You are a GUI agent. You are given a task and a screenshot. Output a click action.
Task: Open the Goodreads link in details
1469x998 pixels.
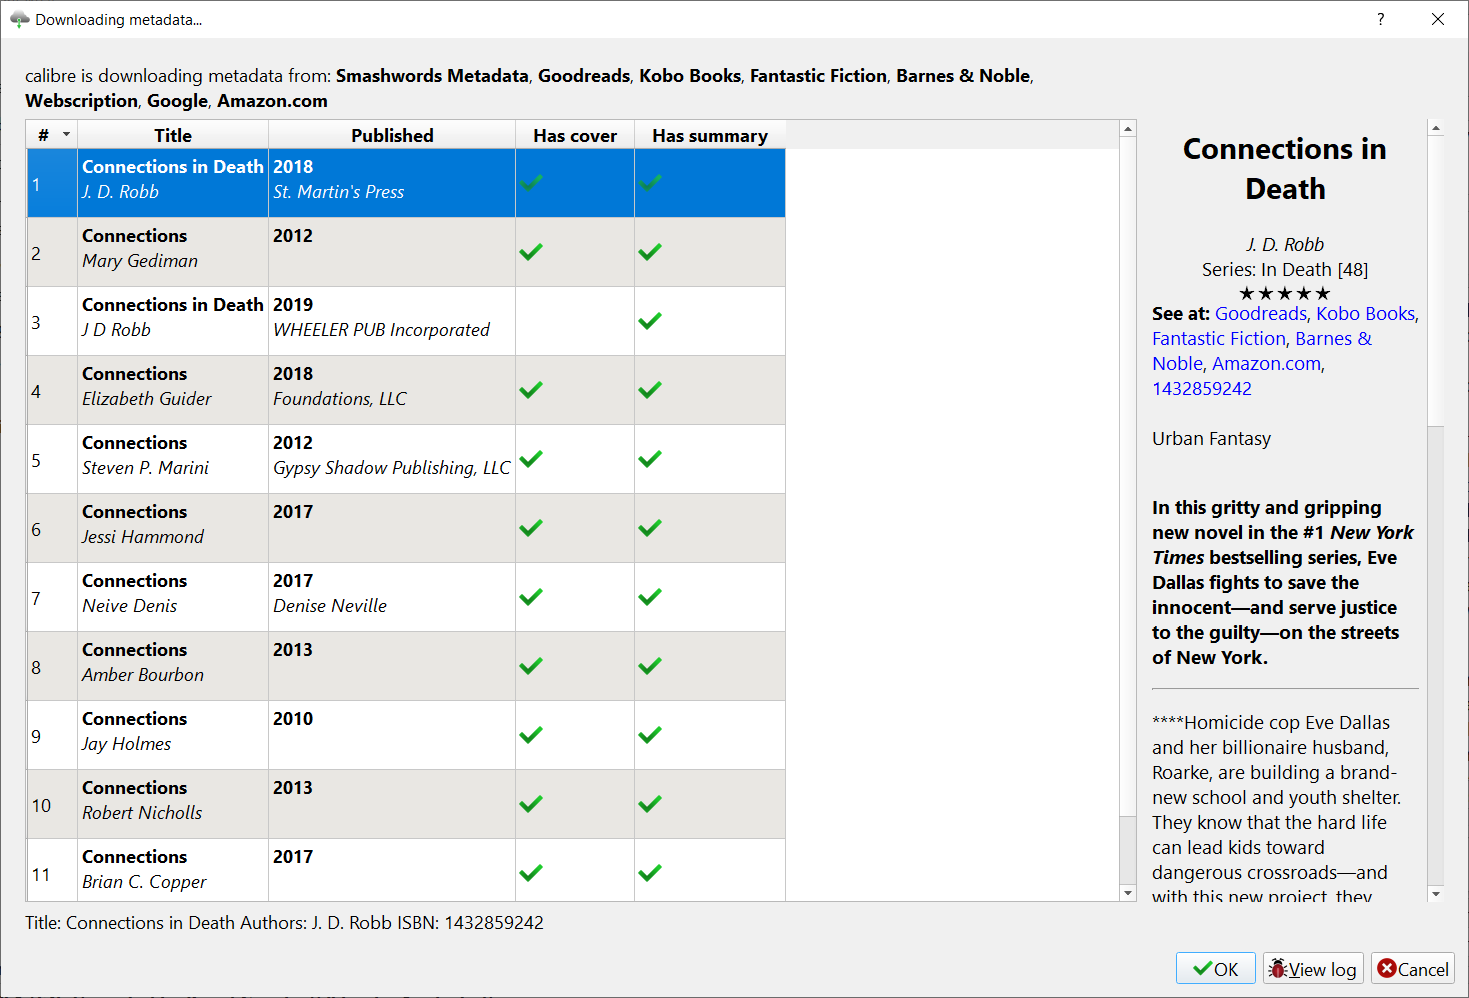tap(1260, 314)
